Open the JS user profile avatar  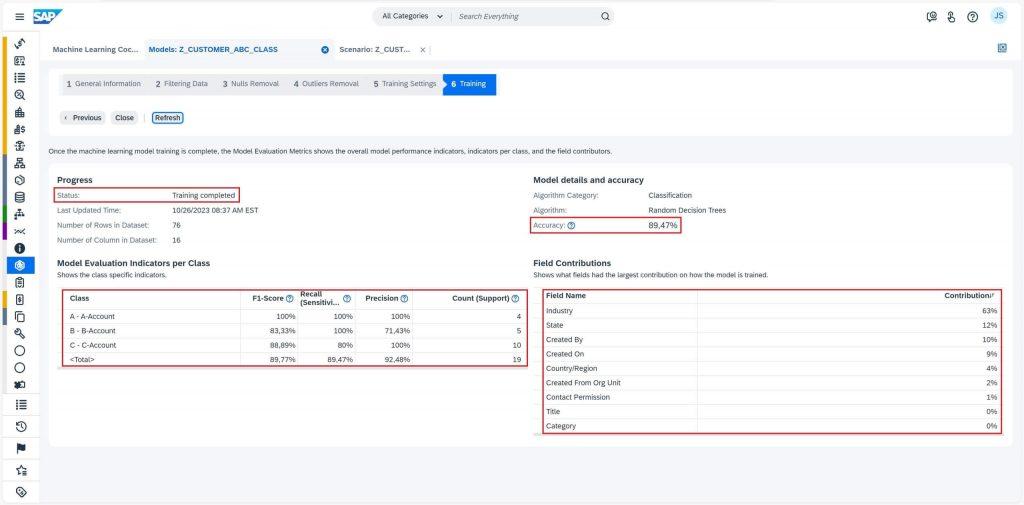[x=999, y=16]
